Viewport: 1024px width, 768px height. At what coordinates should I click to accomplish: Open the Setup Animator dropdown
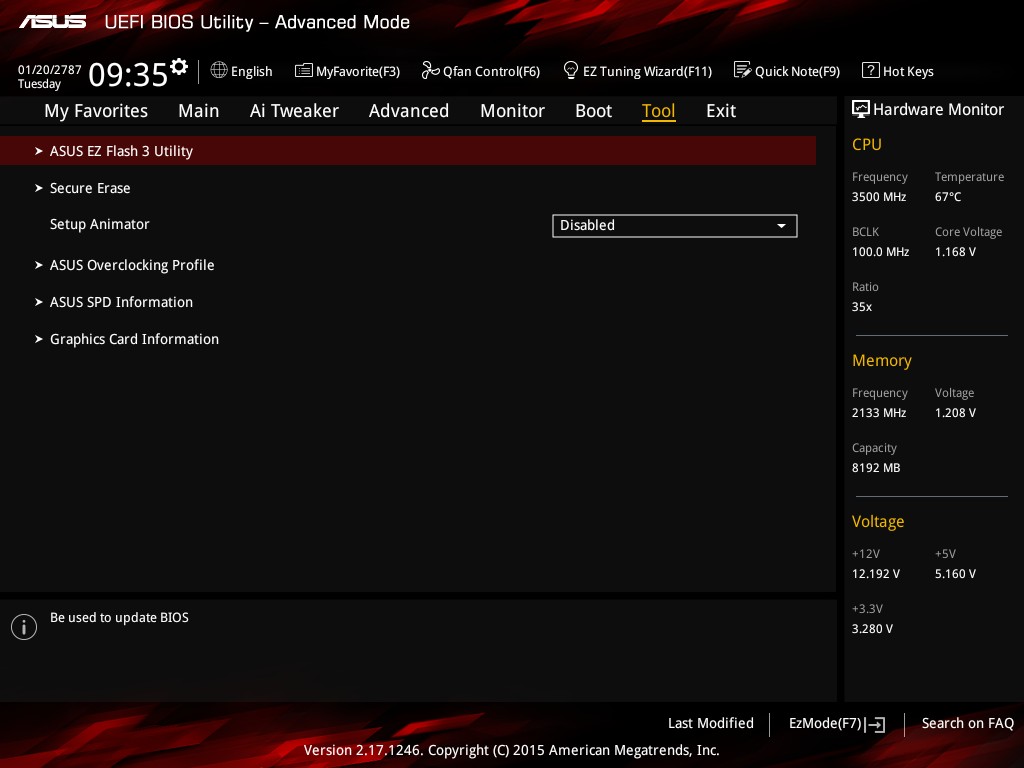pyautogui.click(x=675, y=225)
